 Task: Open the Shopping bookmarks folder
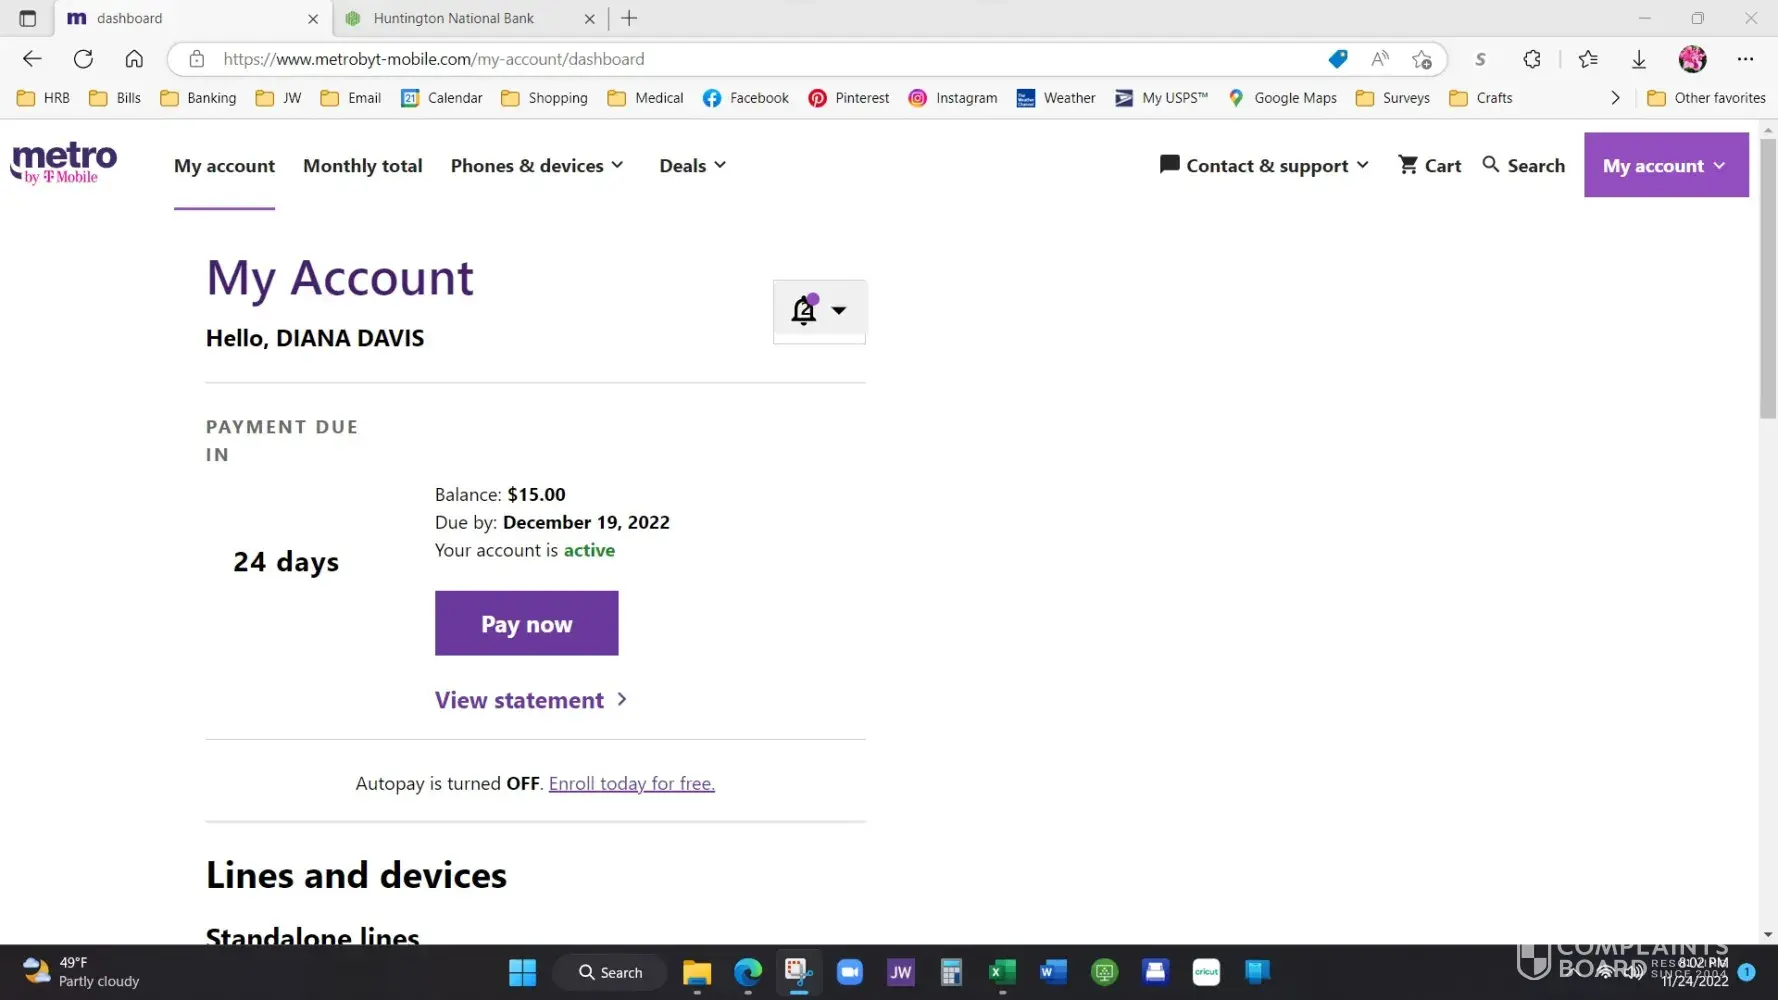click(x=544, y=98)
